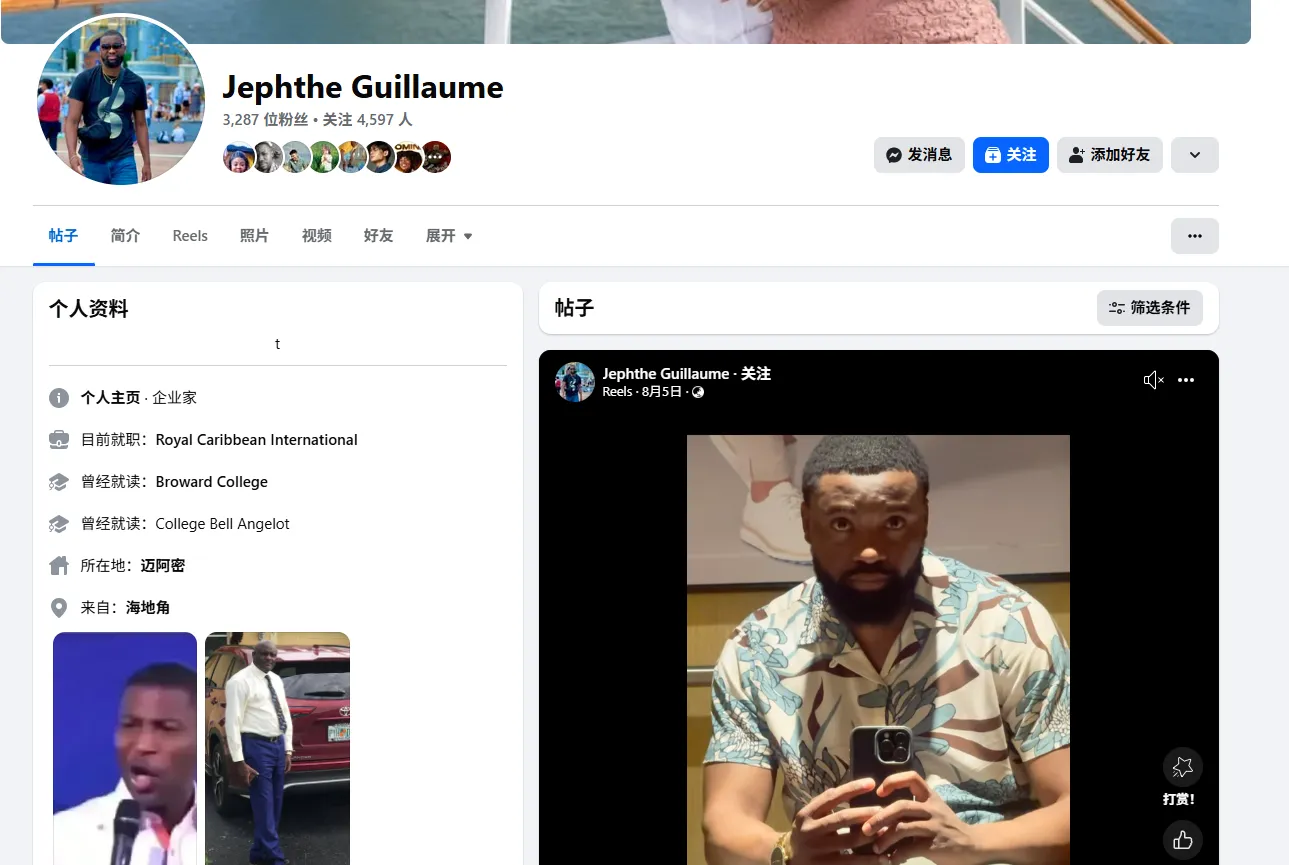Viewport: 1289px width, 865px height.
Task: Click the location pin icon next to 海地角
Action: [x=58, y=607]
